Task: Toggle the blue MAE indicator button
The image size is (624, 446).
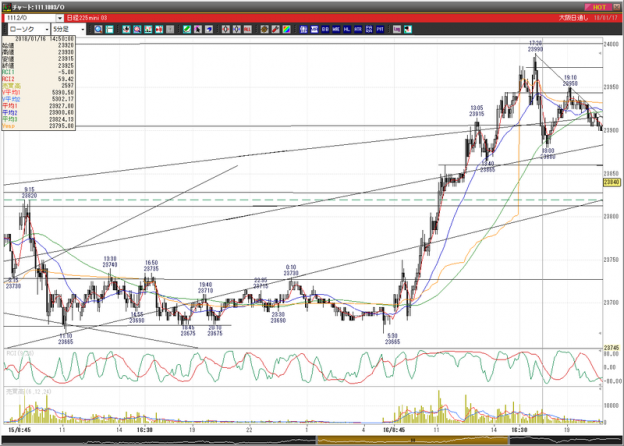Action: [336, 29]
